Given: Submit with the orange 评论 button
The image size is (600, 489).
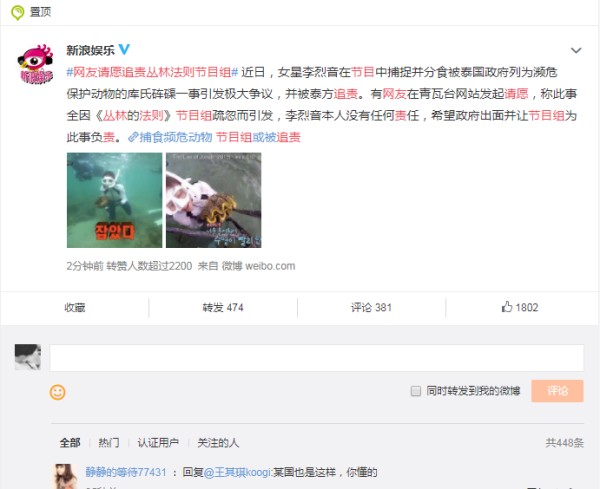Looking at the screenshot, I should [x=557, y=391].
